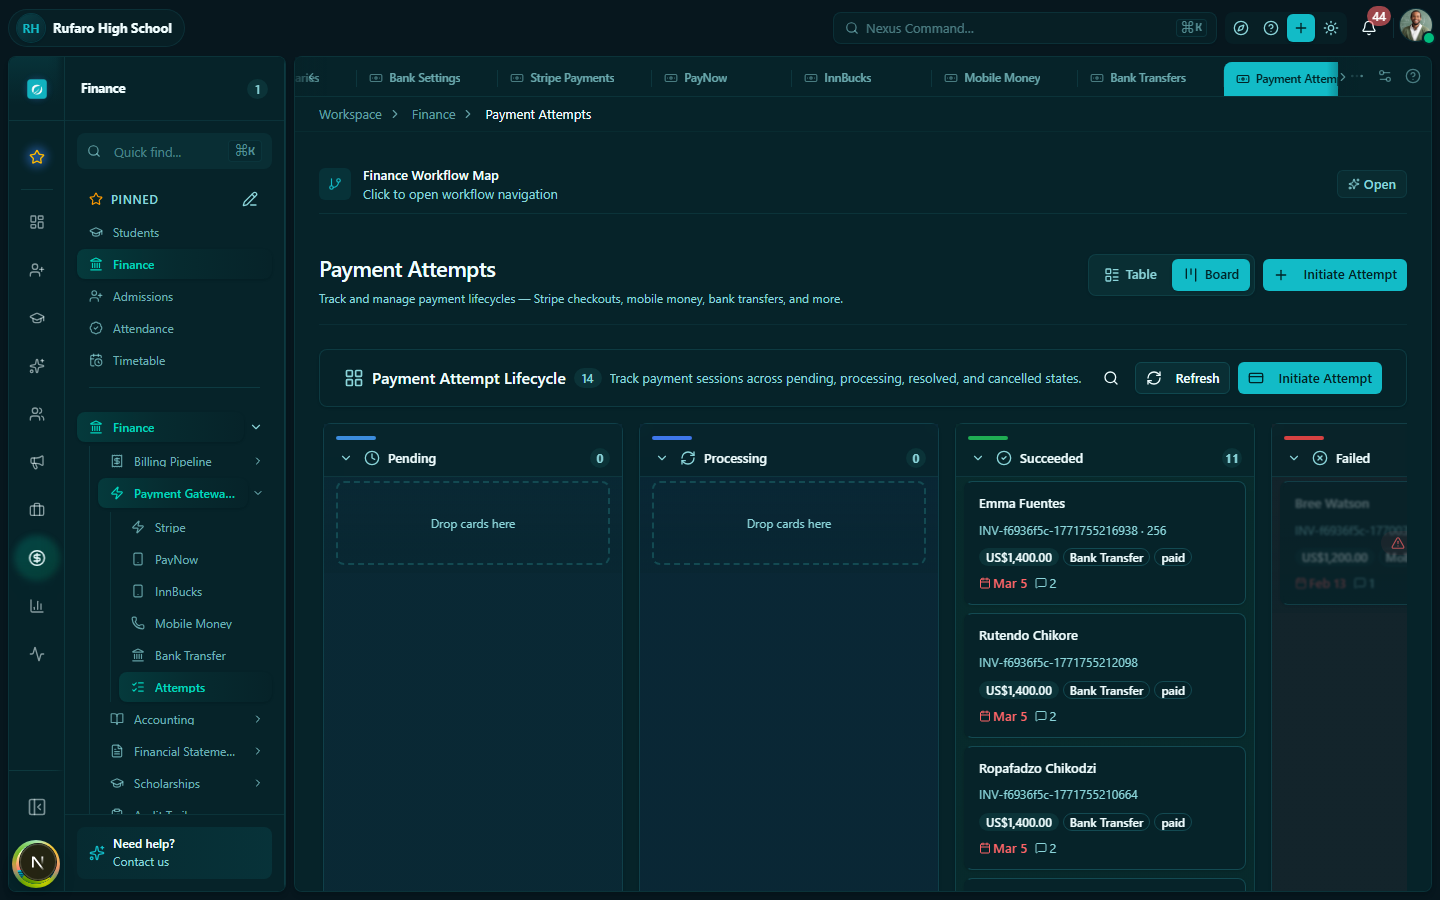
Task: Go to Workspace breadcrumb
Action: [350, 115]
